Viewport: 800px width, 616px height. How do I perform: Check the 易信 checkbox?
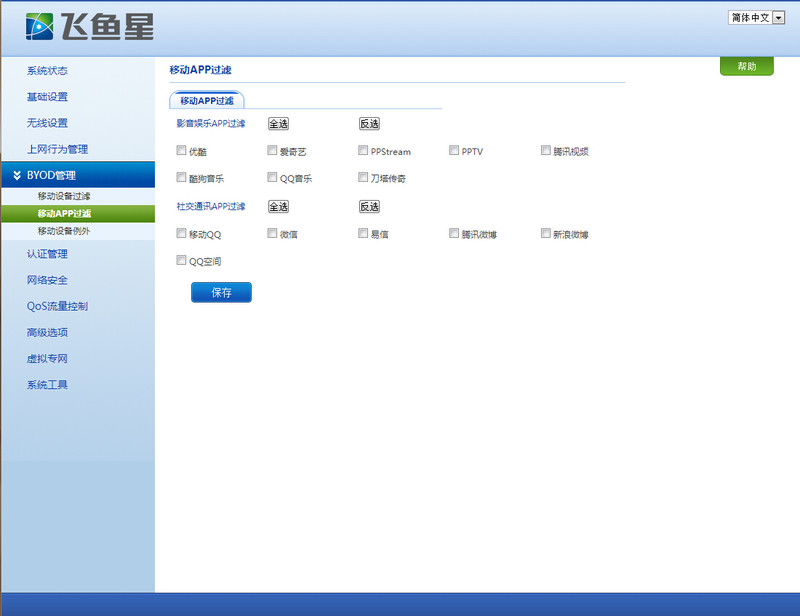[363, 233]
